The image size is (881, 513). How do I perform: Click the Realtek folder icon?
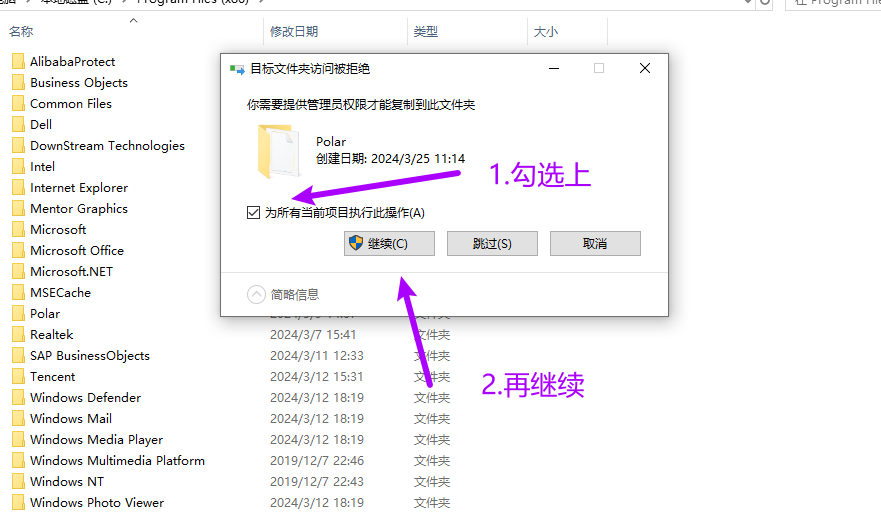point(19,334)
